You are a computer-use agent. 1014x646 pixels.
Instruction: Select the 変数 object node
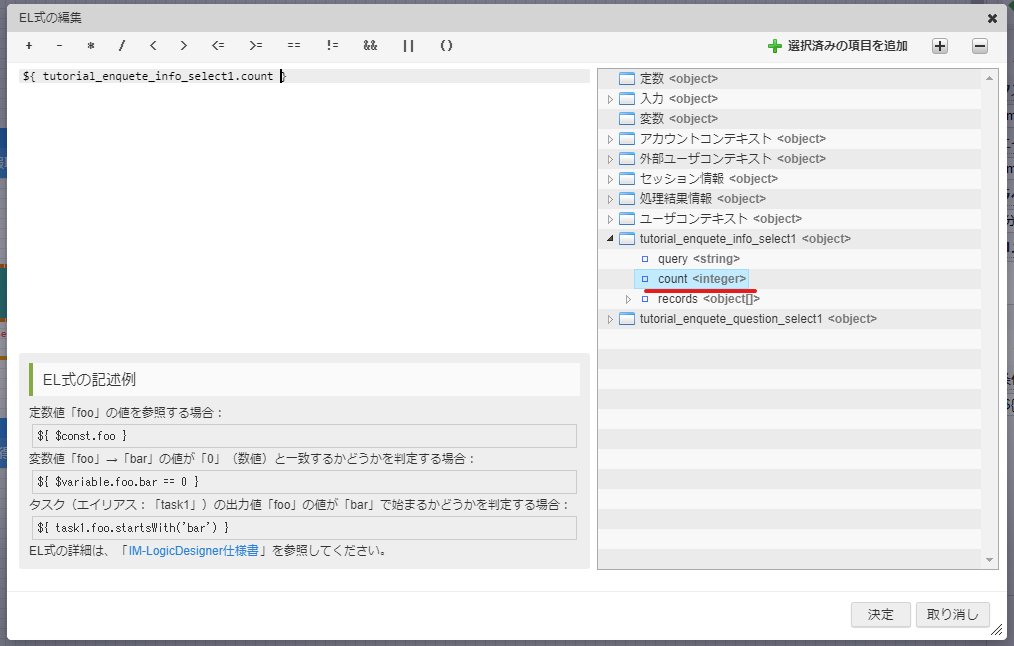(678, 119)
